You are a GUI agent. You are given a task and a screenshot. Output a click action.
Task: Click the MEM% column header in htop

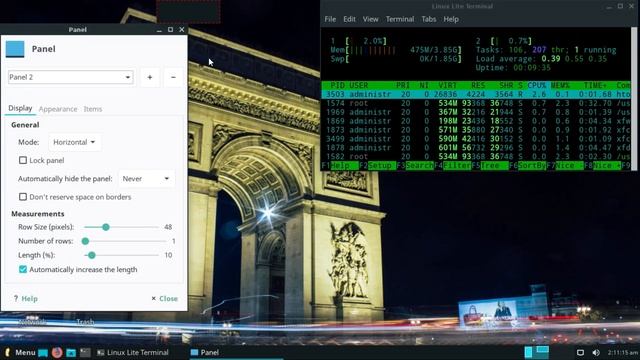click(560, 85)
